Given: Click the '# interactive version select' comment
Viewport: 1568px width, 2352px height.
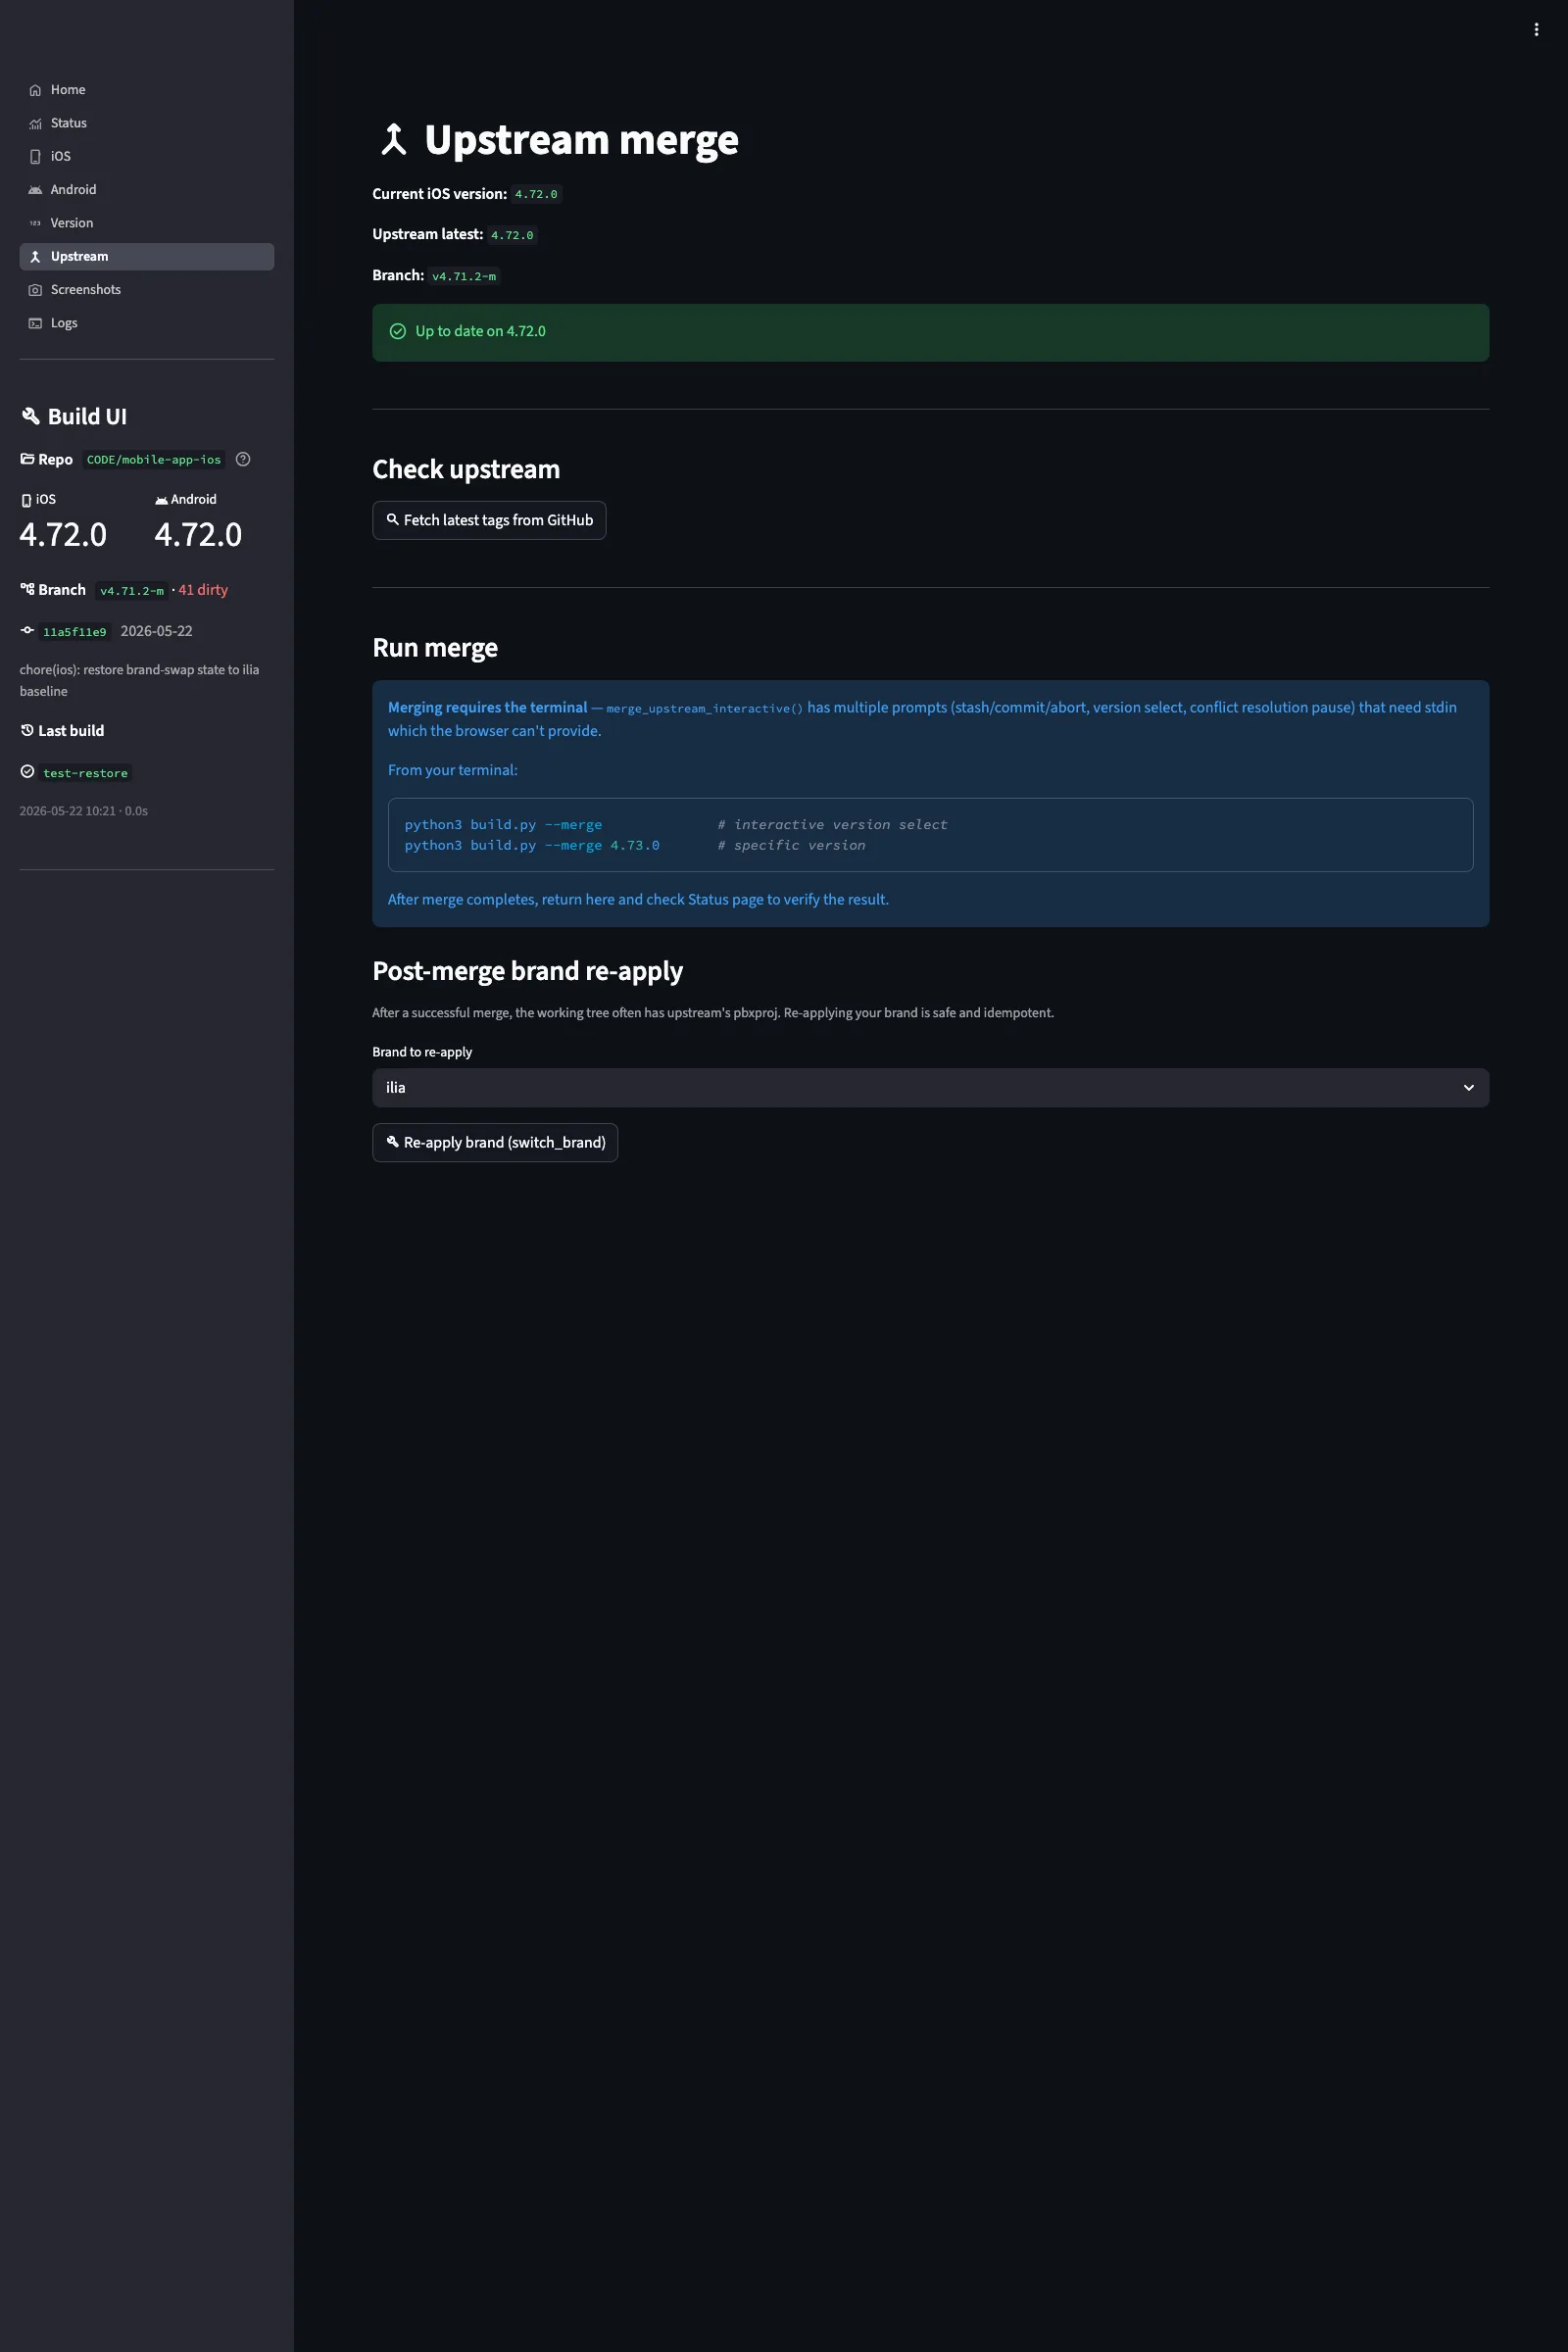Looking at the screenshot, I should coord(832,825).
